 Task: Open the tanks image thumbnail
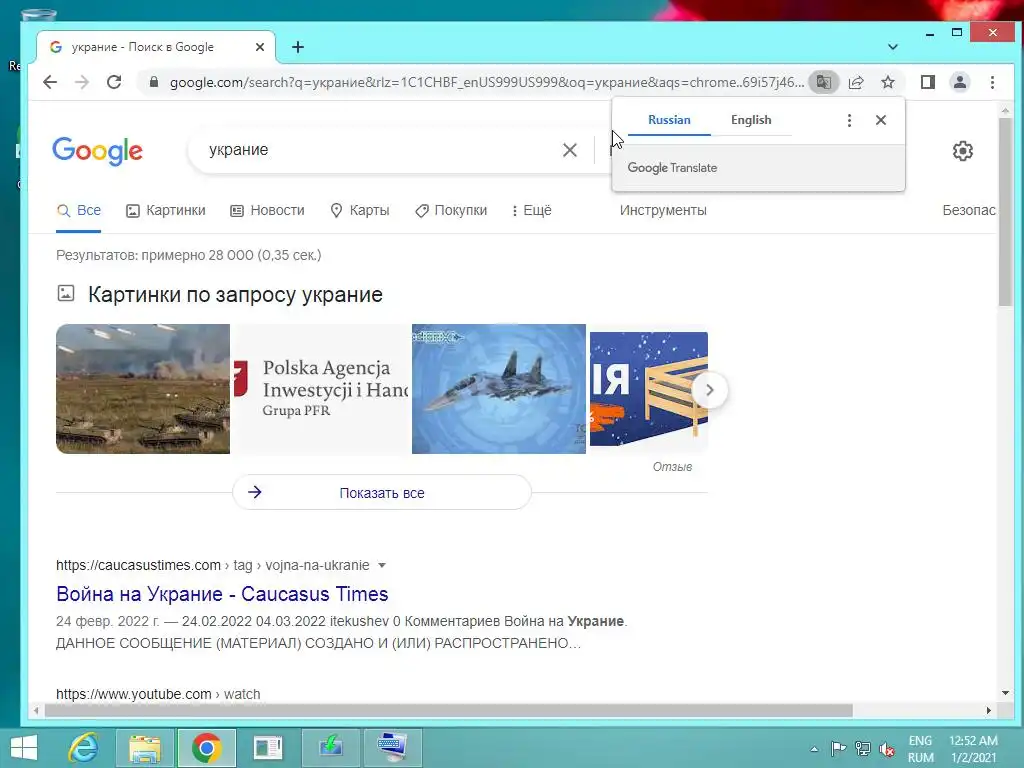click(x=143, y=389)
